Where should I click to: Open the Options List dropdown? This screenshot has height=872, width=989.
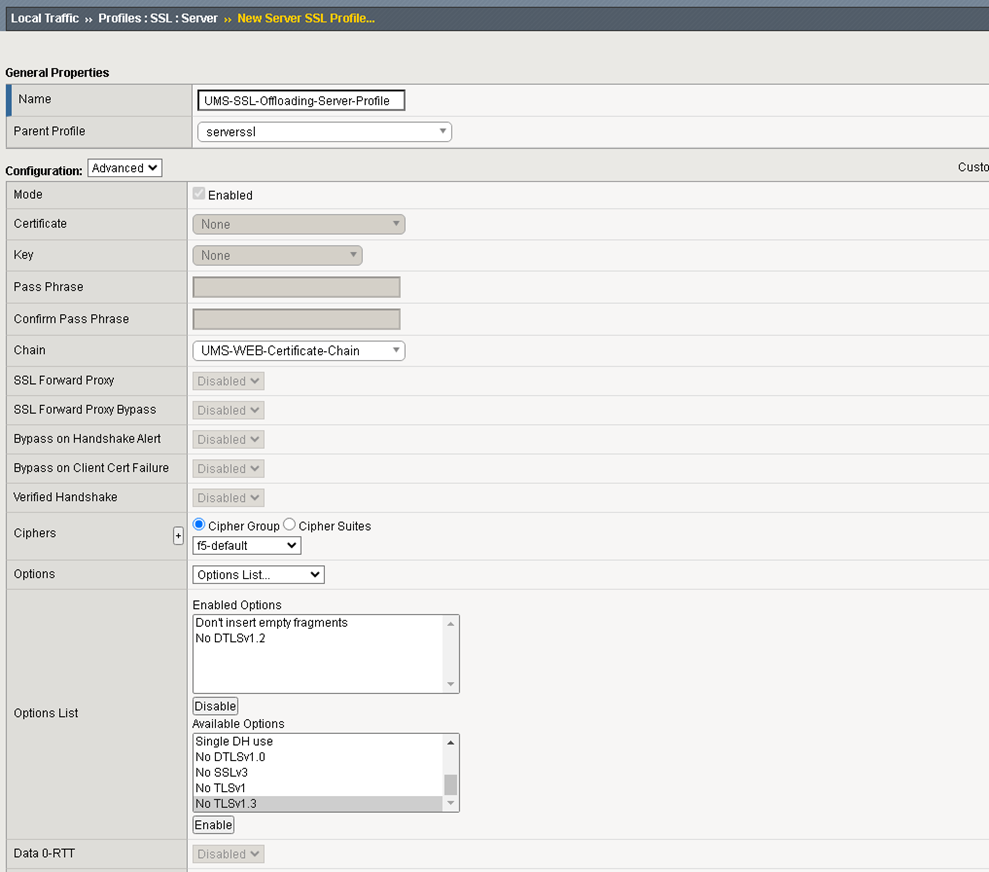(257, 574)
